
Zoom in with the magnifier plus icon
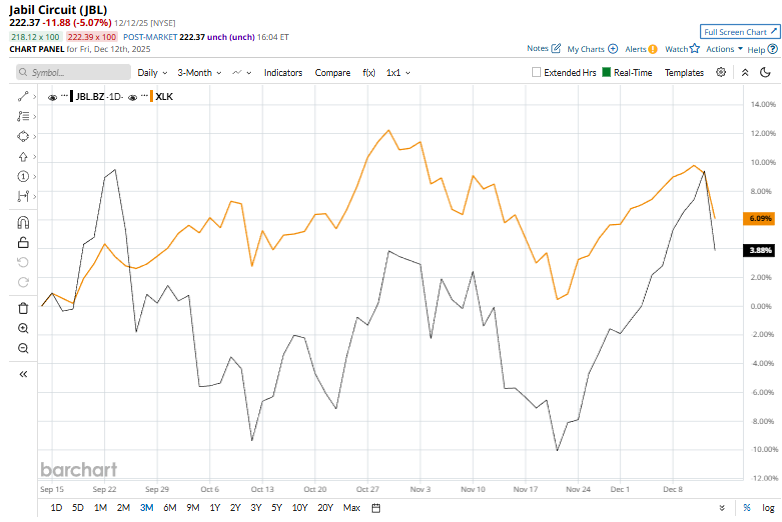(x=23, y=329)
